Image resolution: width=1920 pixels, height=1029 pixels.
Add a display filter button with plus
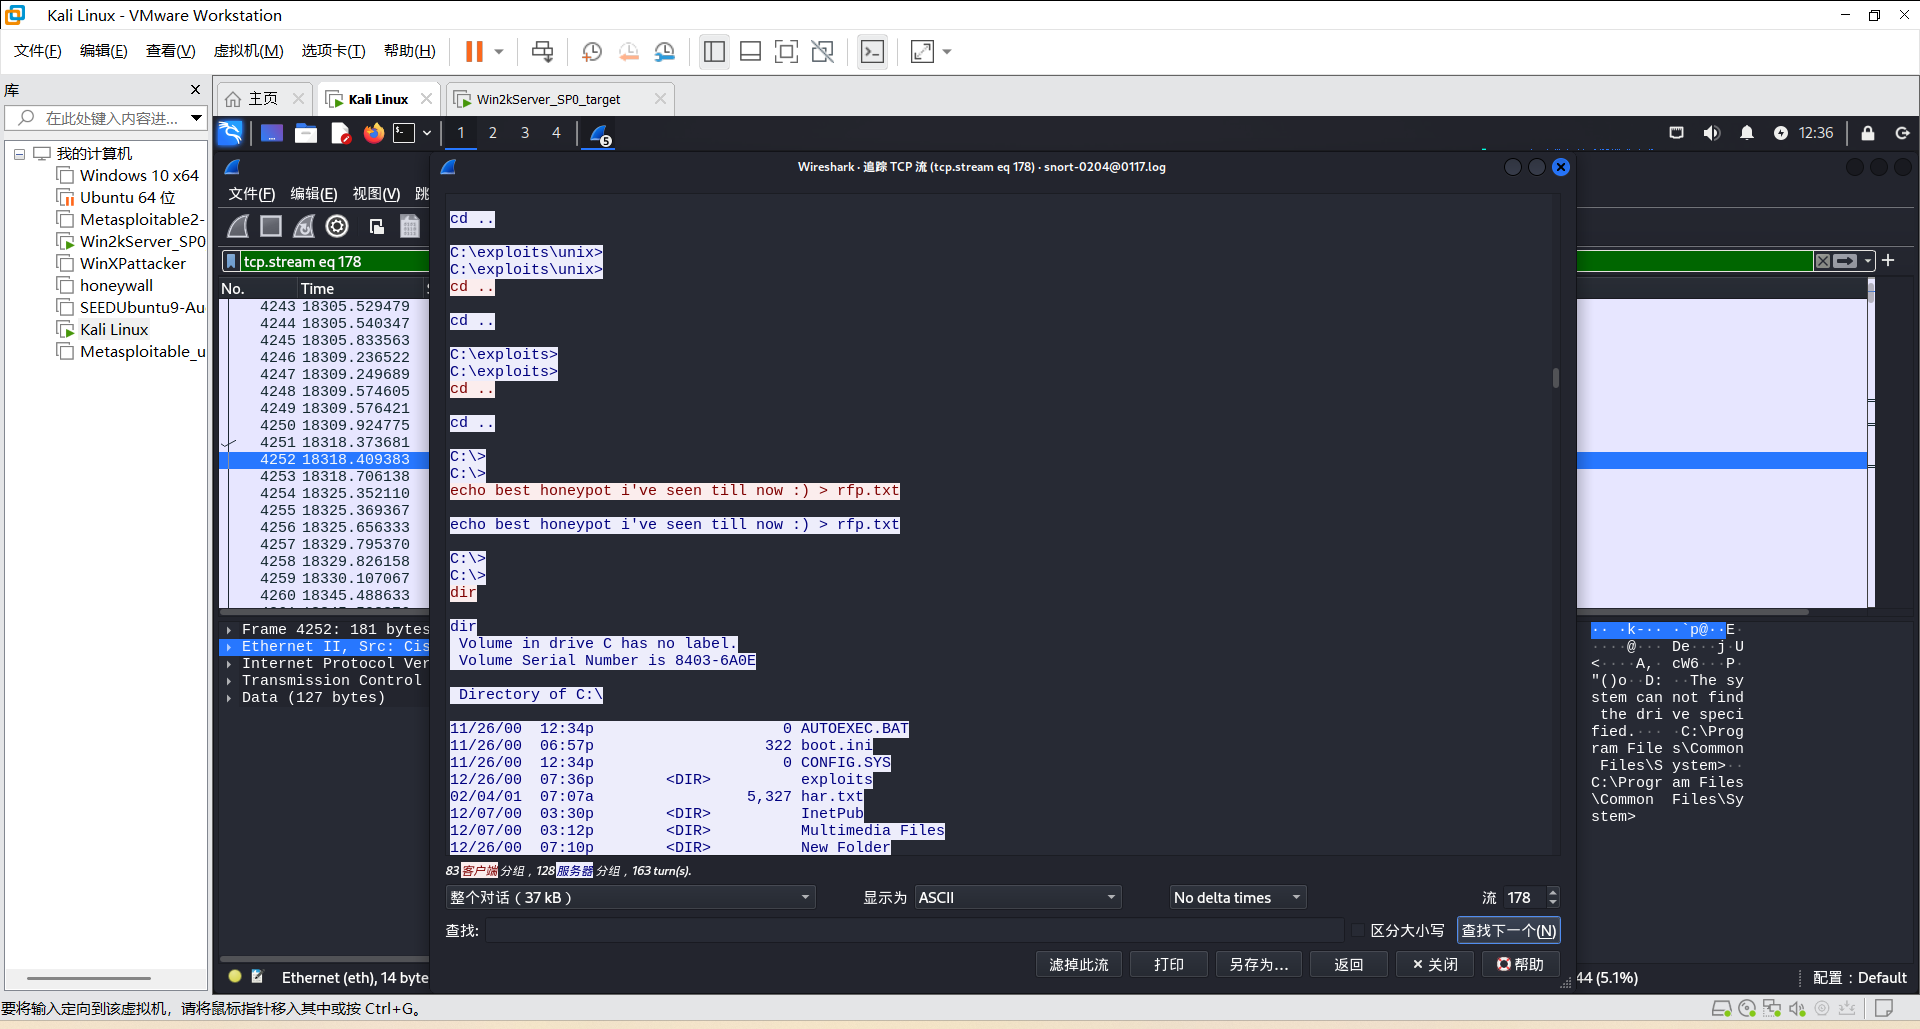1888,260
